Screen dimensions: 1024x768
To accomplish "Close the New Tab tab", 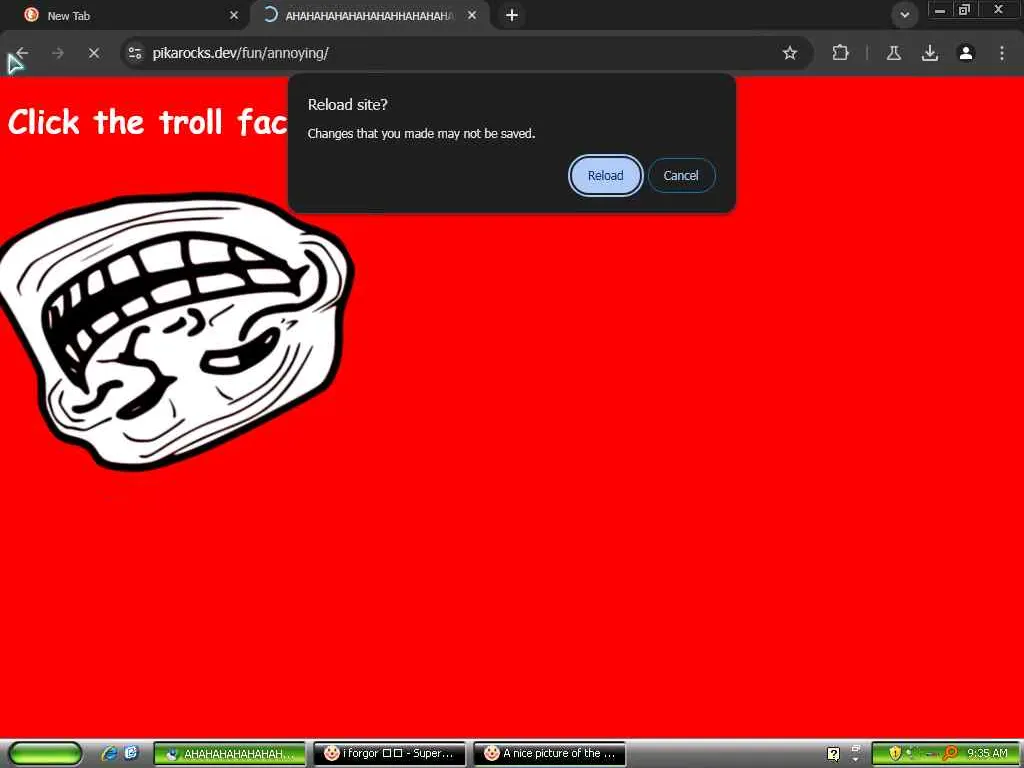I will pos(234,15).
